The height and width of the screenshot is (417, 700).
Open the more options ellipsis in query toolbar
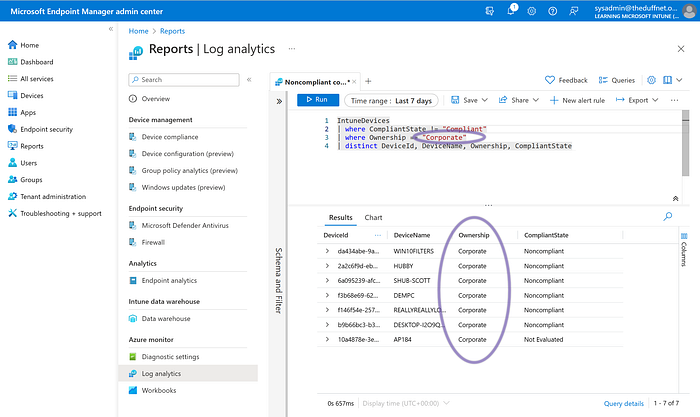coord(674,100)
